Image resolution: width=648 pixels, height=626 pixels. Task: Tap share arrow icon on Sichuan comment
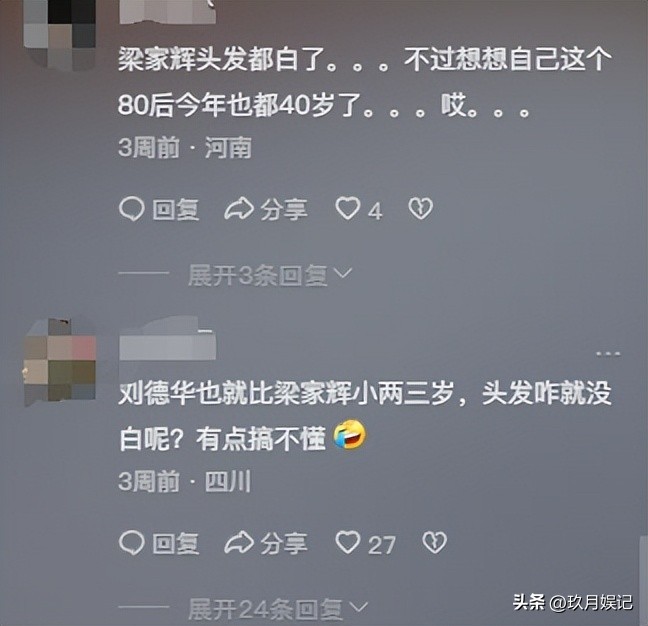click(239, 542)
